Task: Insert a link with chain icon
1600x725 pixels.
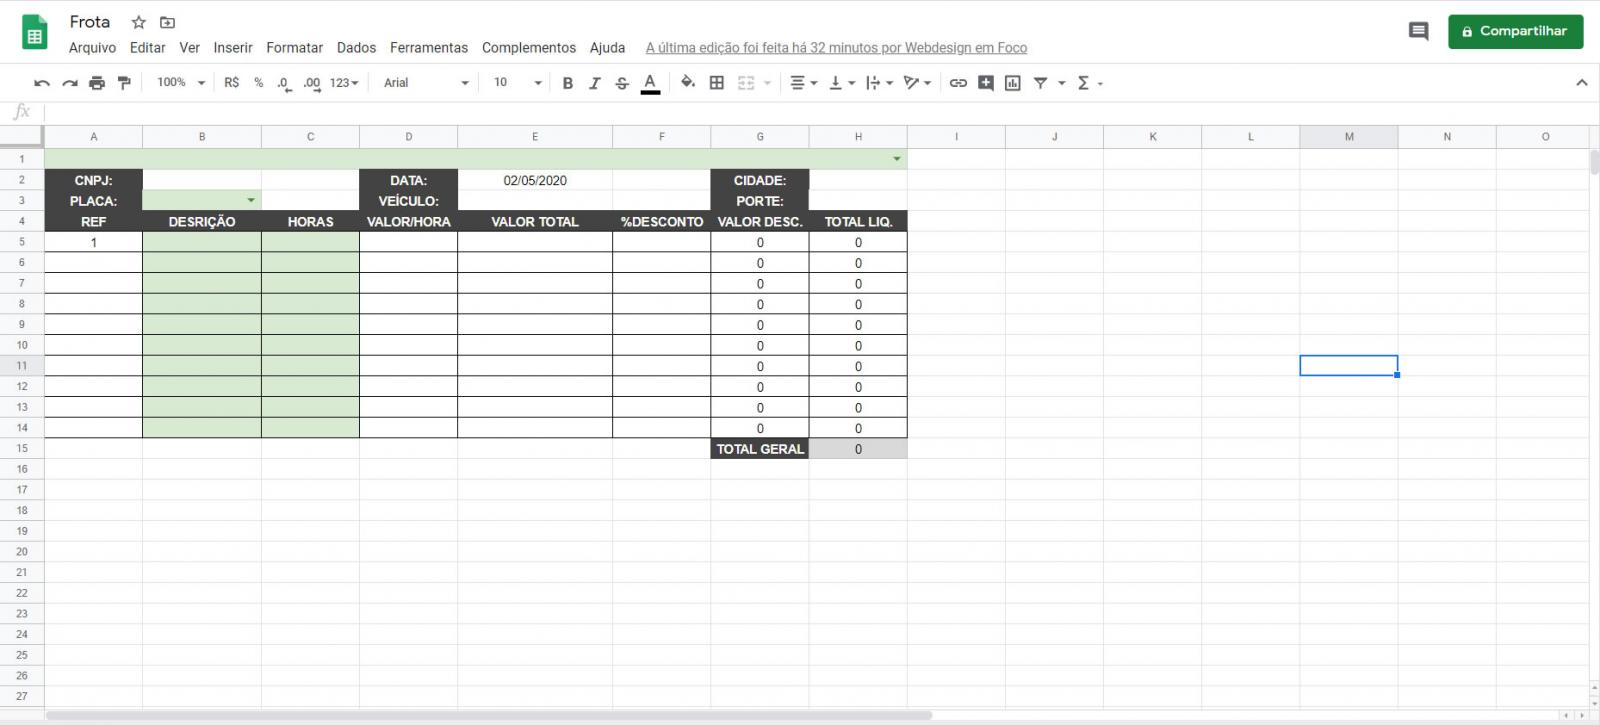Action: (958, 83)
